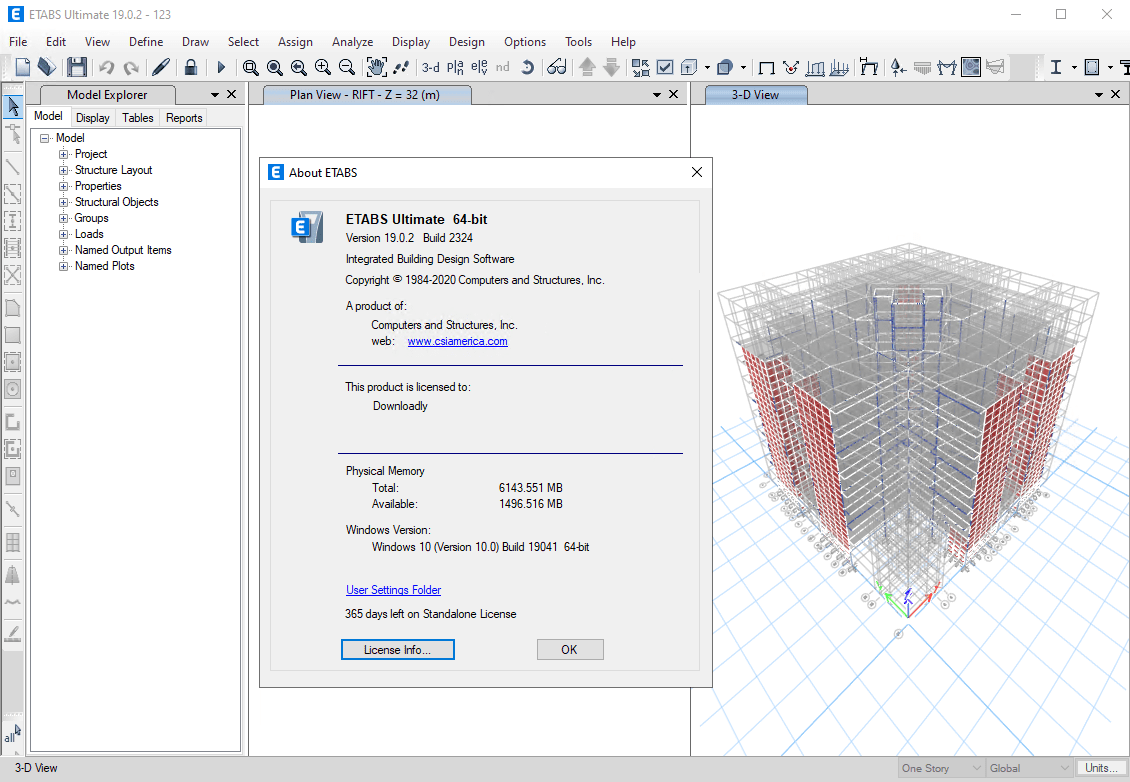This screenshot has height=782, width=1130.
Task: Switch to 3-d view using the toolbar icon
Action: coord(430,69)
